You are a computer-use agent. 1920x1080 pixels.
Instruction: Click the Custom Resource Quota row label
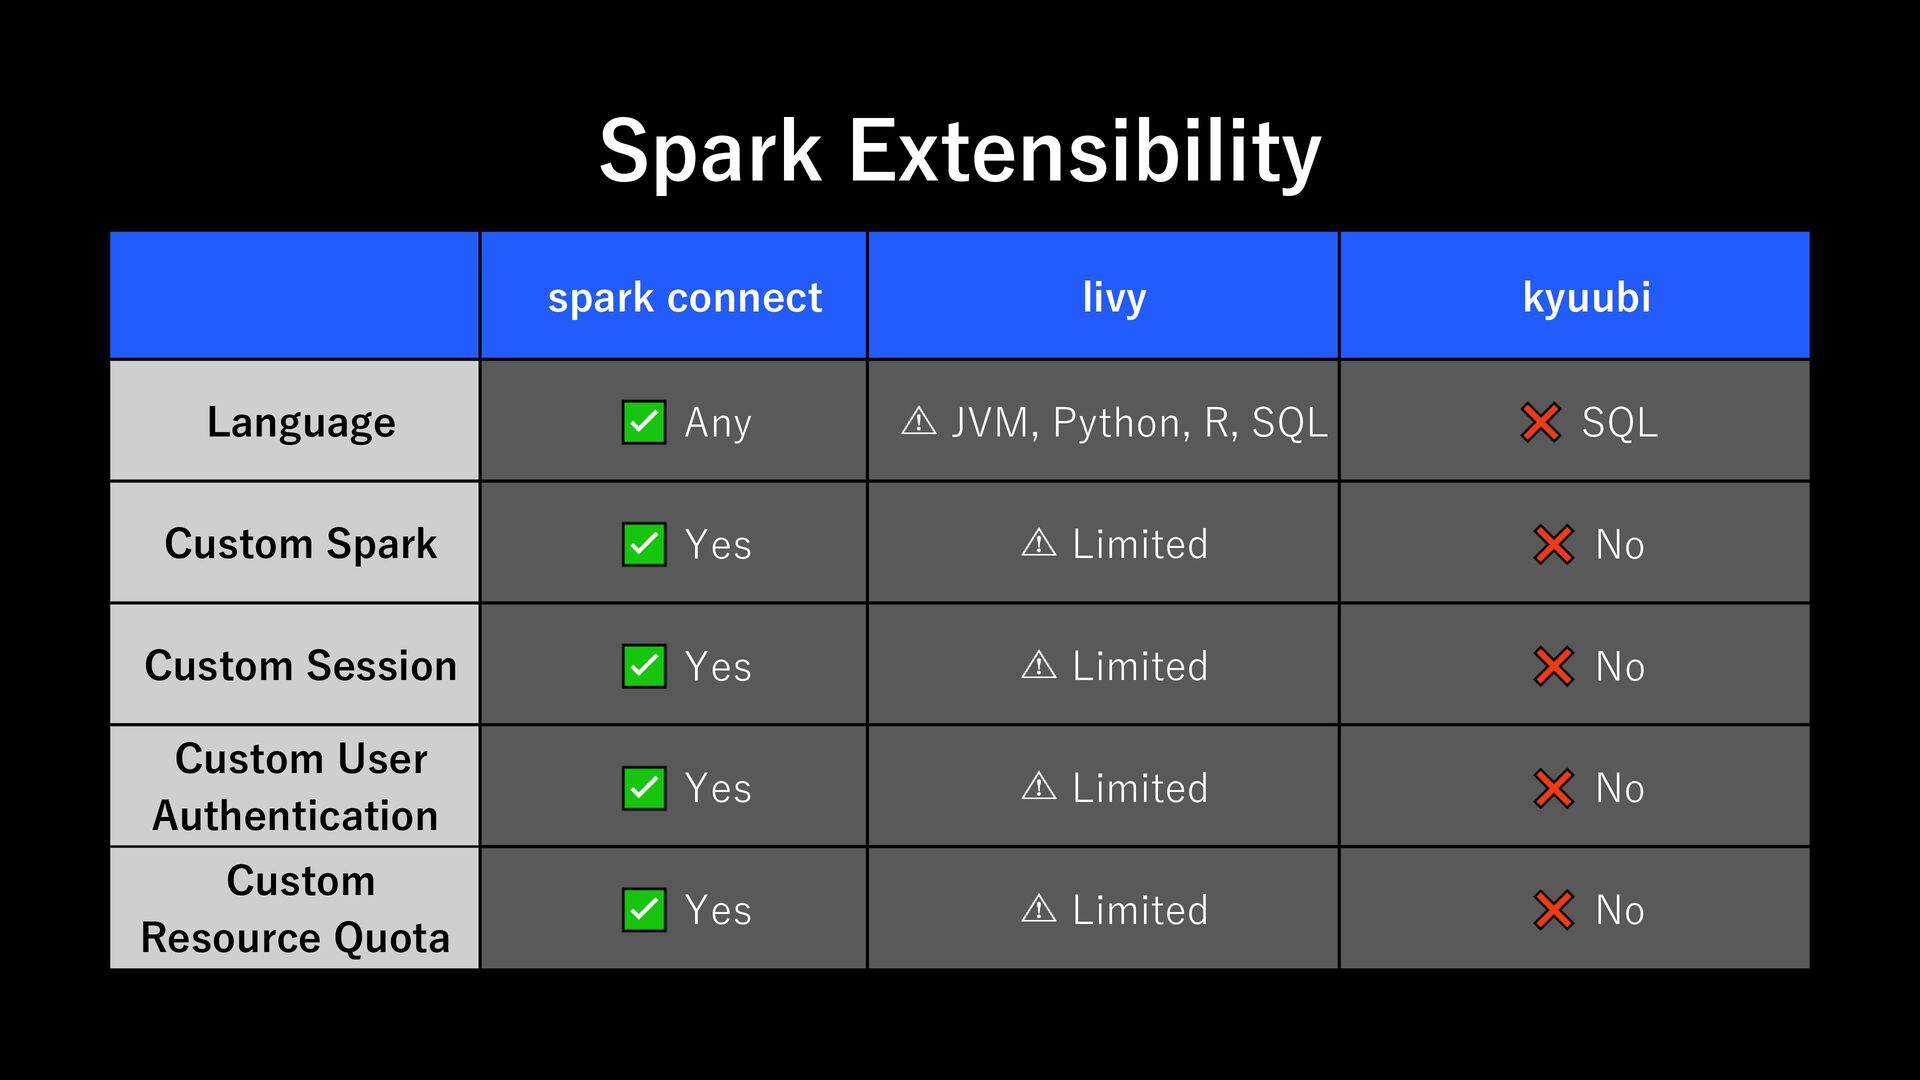point(296,909)
